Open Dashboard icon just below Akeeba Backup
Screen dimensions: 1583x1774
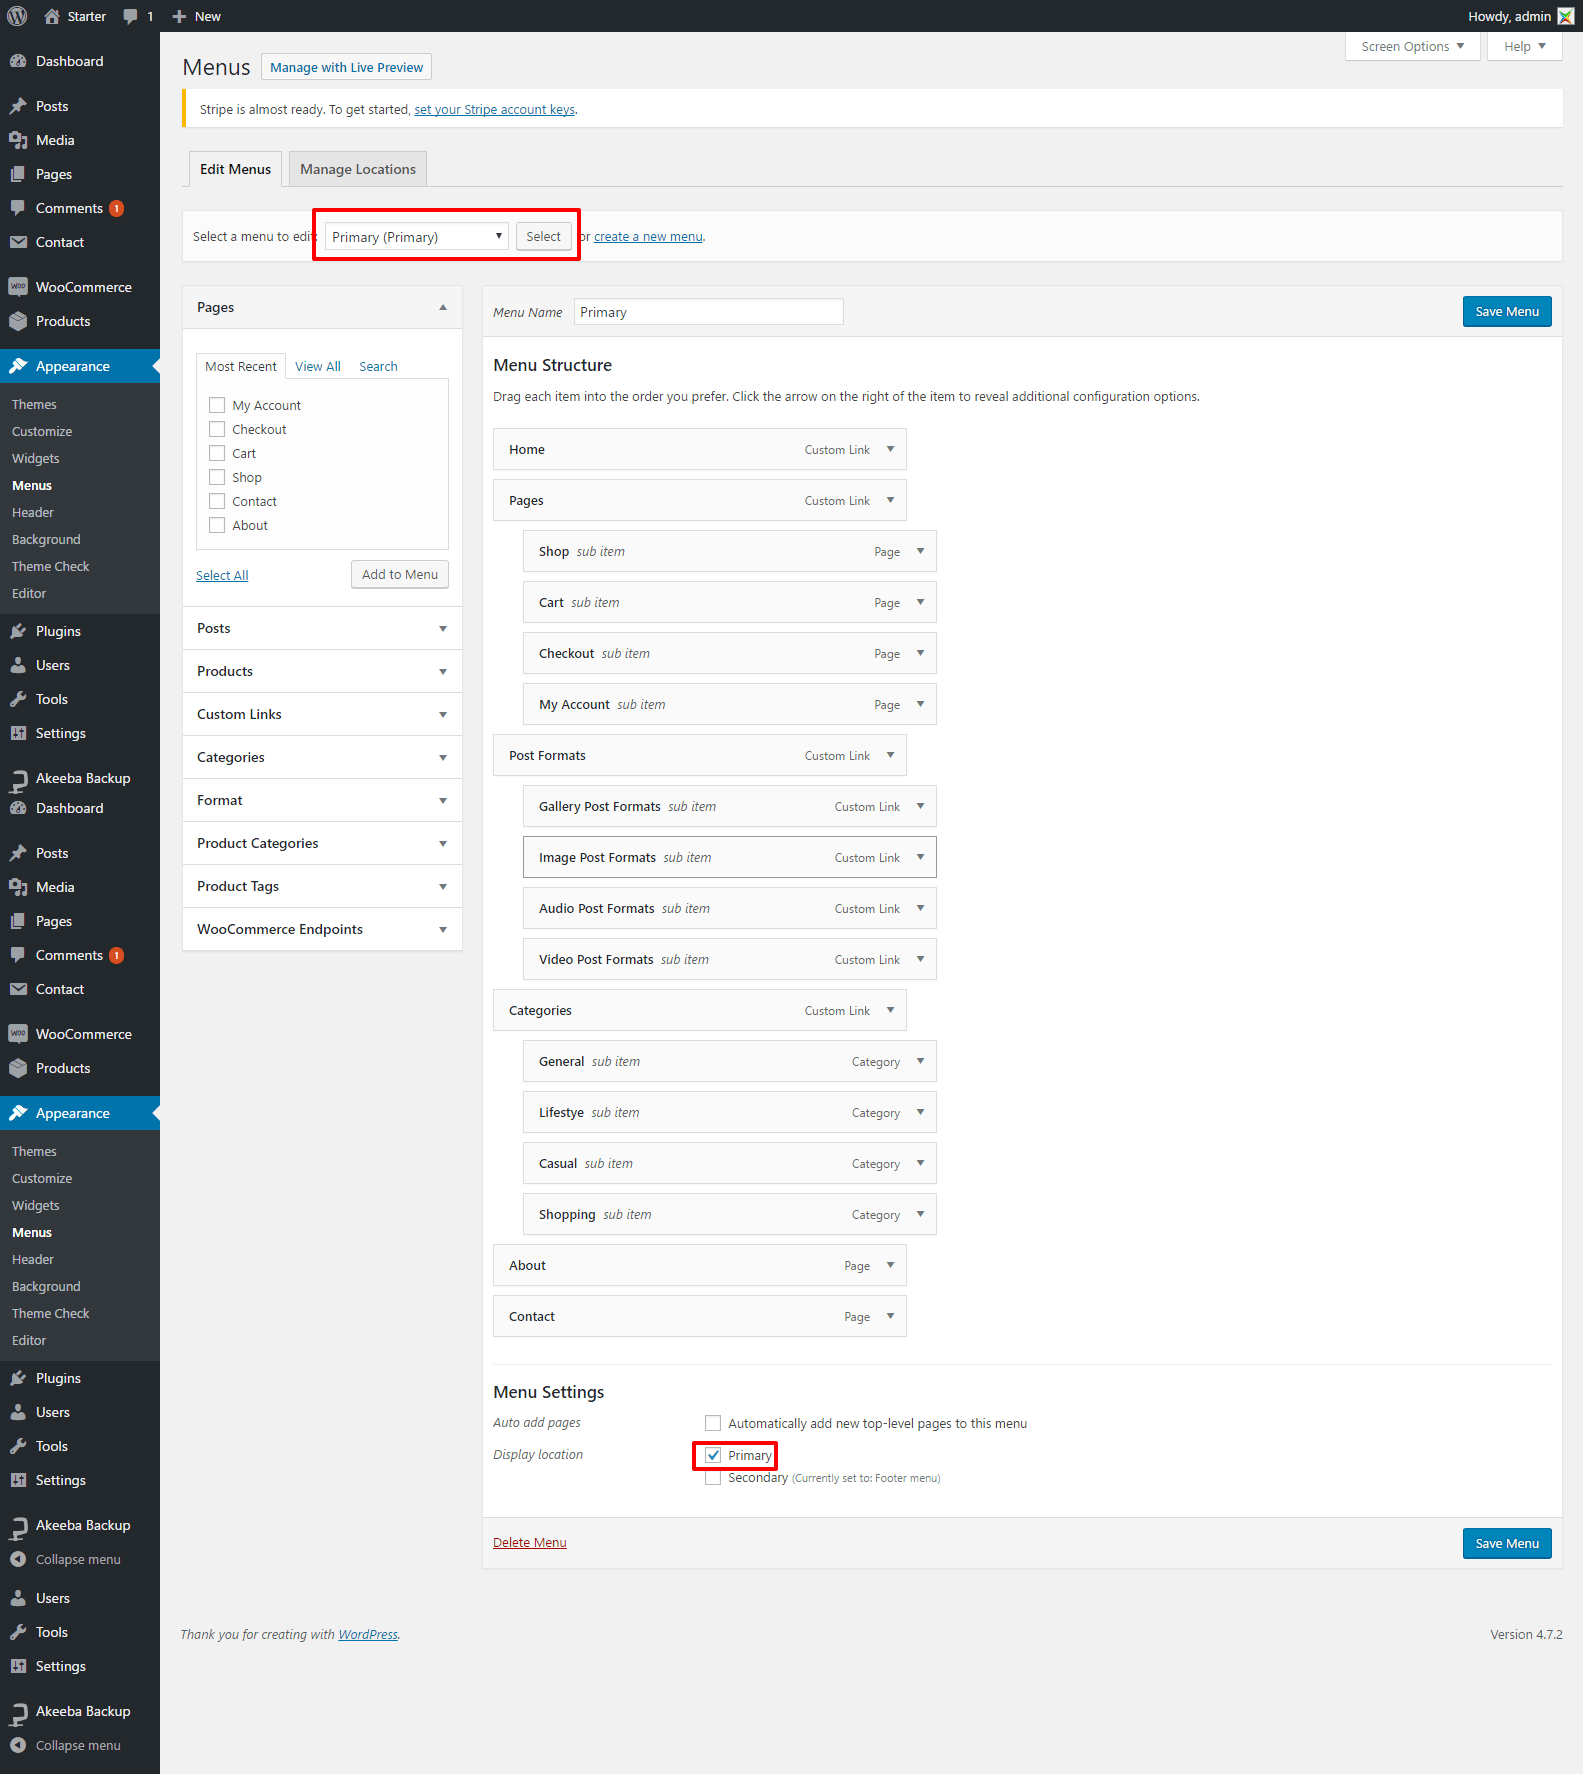coord(18,808)
